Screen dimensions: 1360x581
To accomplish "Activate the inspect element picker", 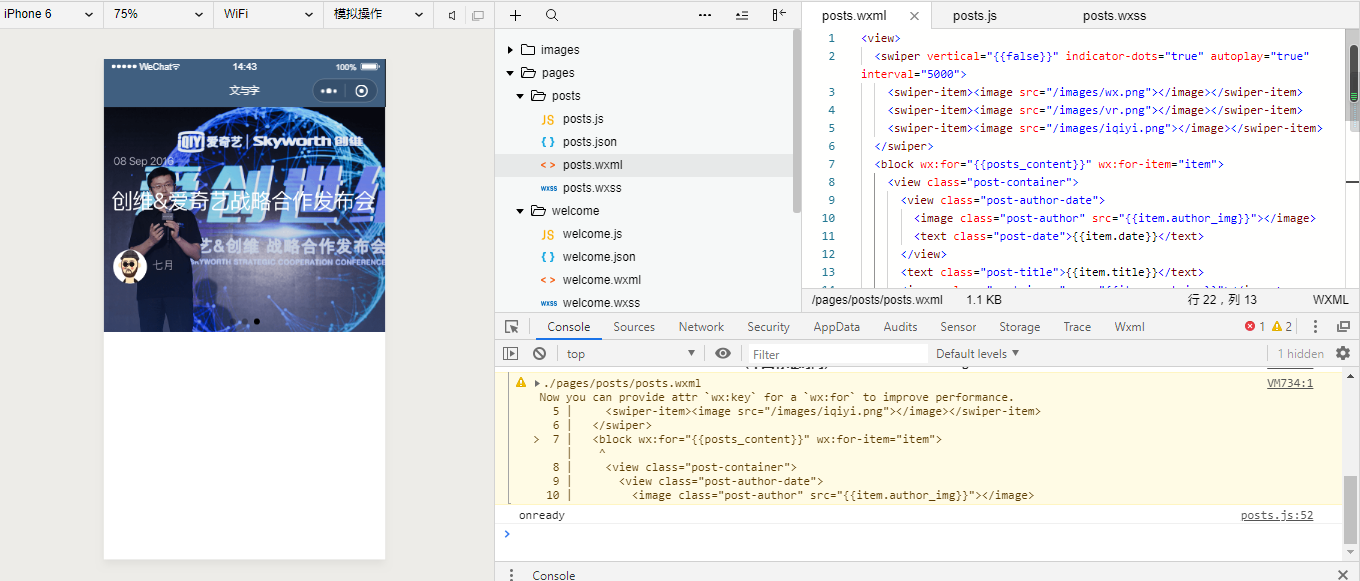I will 512,327.
